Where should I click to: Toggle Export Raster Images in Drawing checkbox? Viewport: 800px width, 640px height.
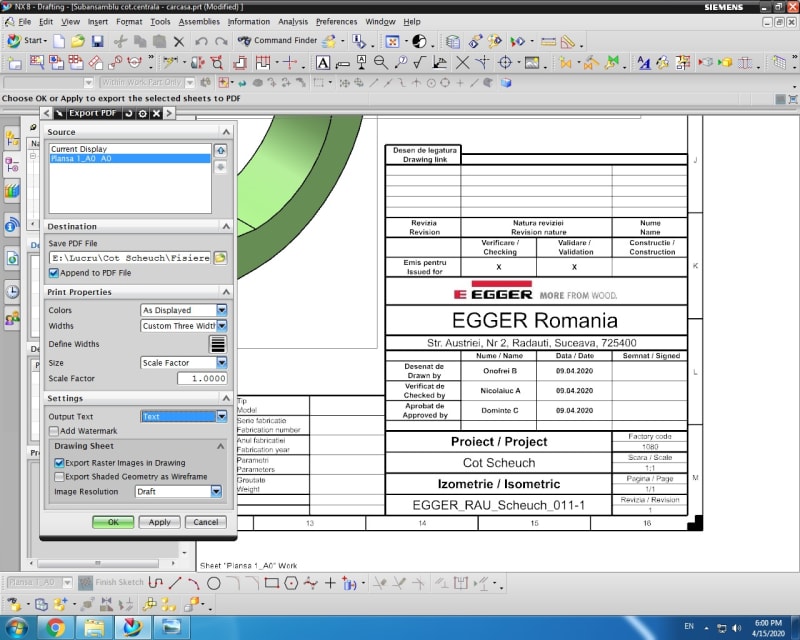pos(59,463)
